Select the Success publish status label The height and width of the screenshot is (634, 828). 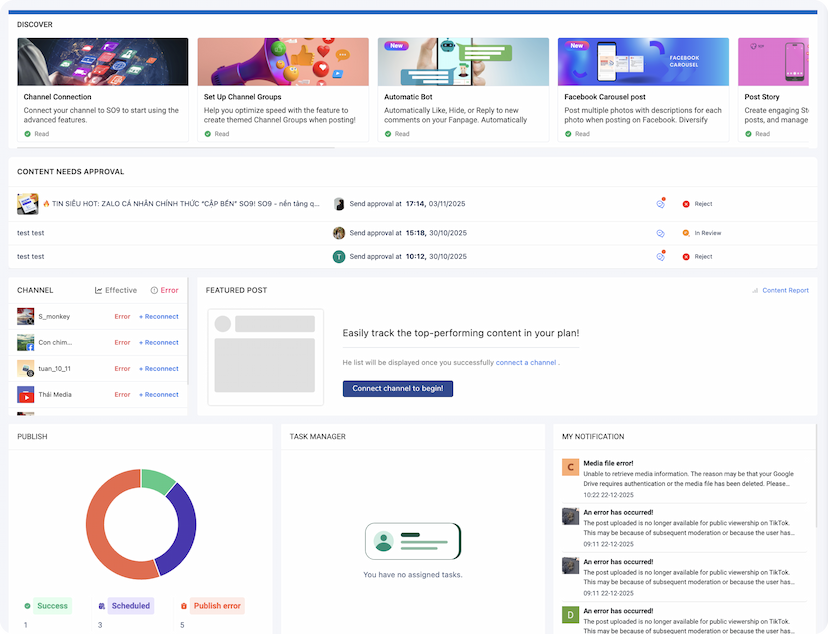click(x=52, y=606)
